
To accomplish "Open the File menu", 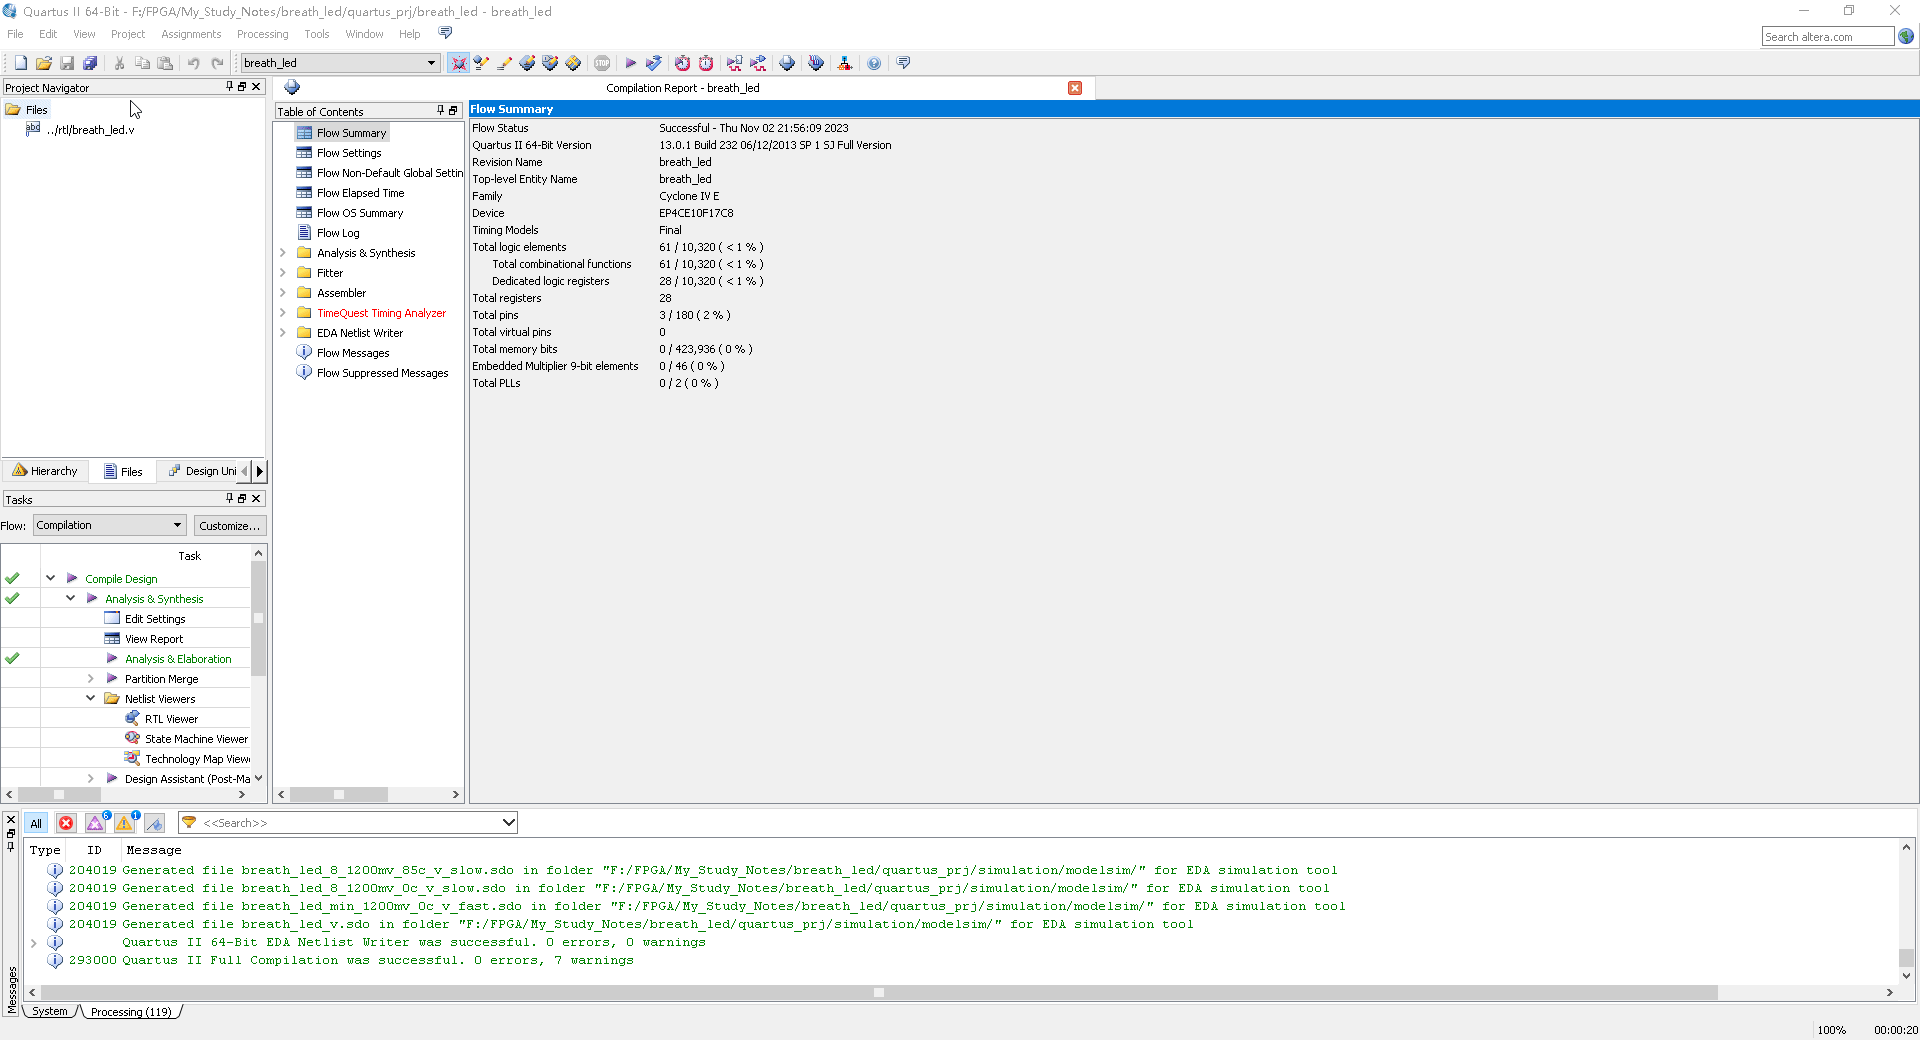I will click(15, 34).
